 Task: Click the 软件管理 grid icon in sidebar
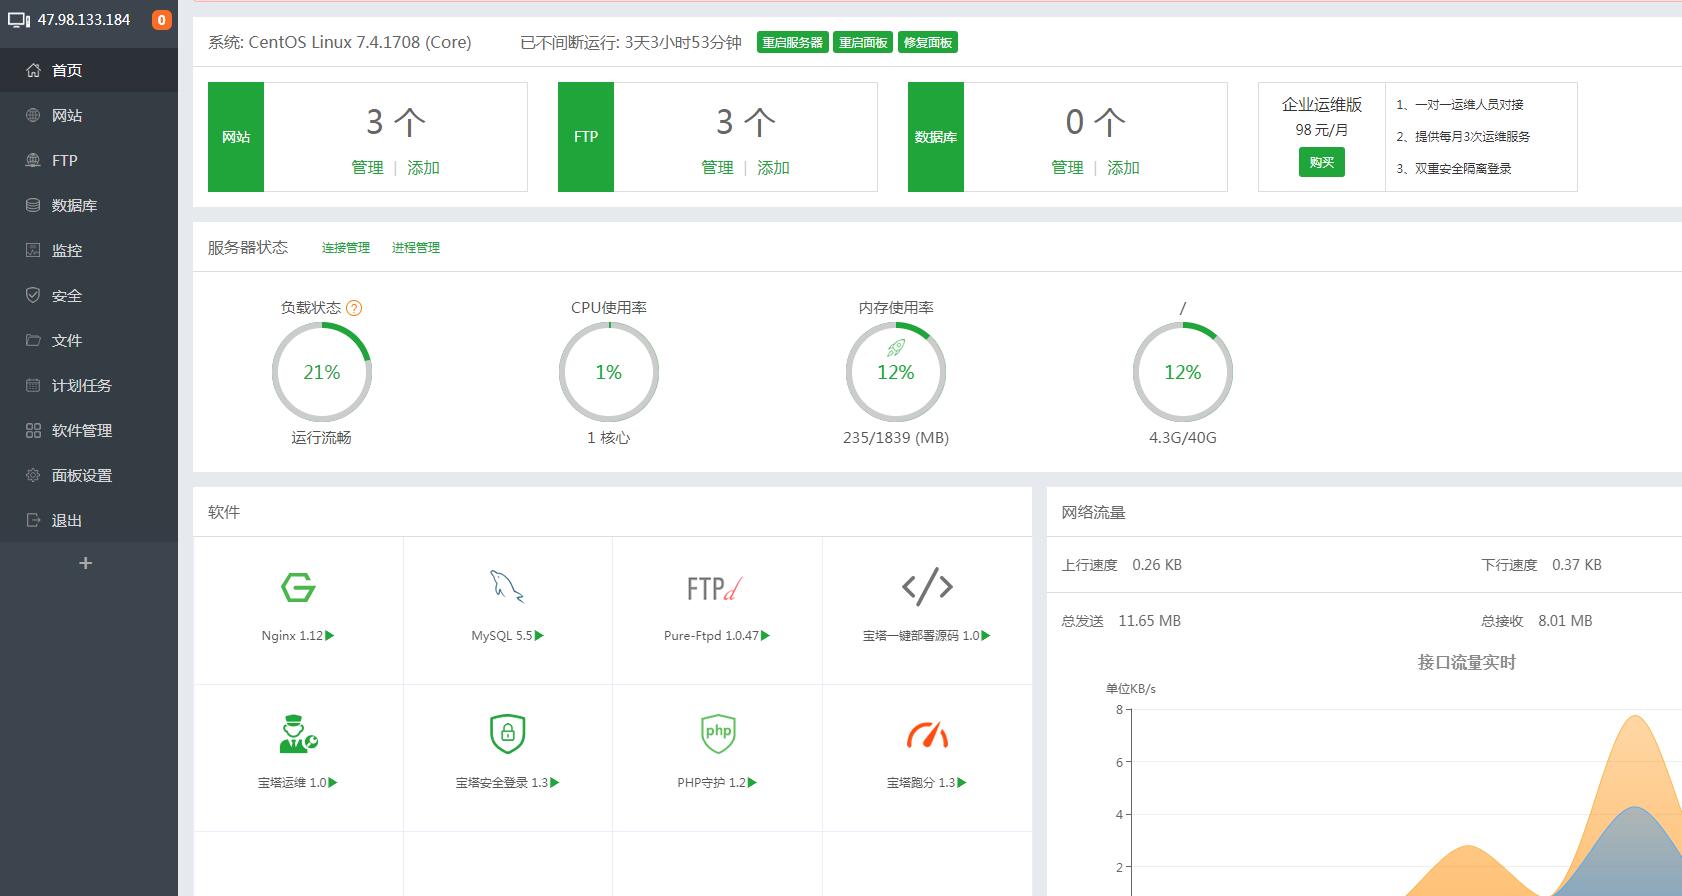(x=33, y=430)
